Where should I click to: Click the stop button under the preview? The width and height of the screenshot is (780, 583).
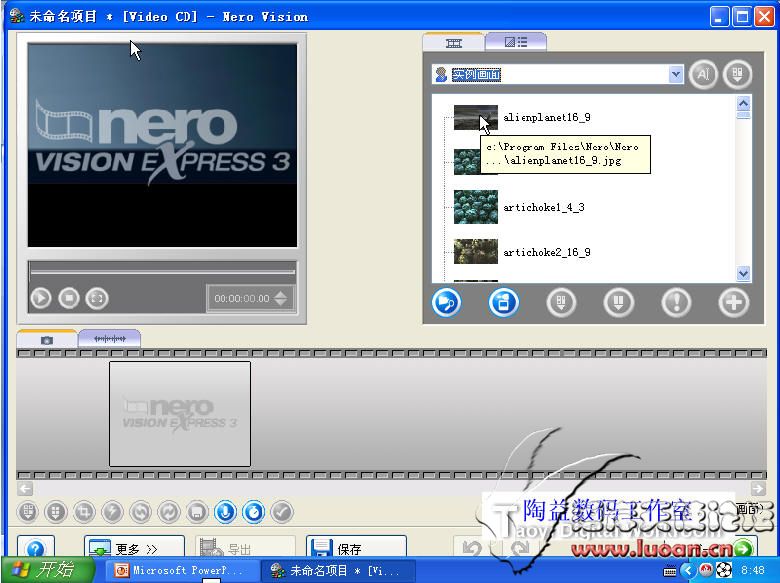pyautogui.click(x=69, y=298)
